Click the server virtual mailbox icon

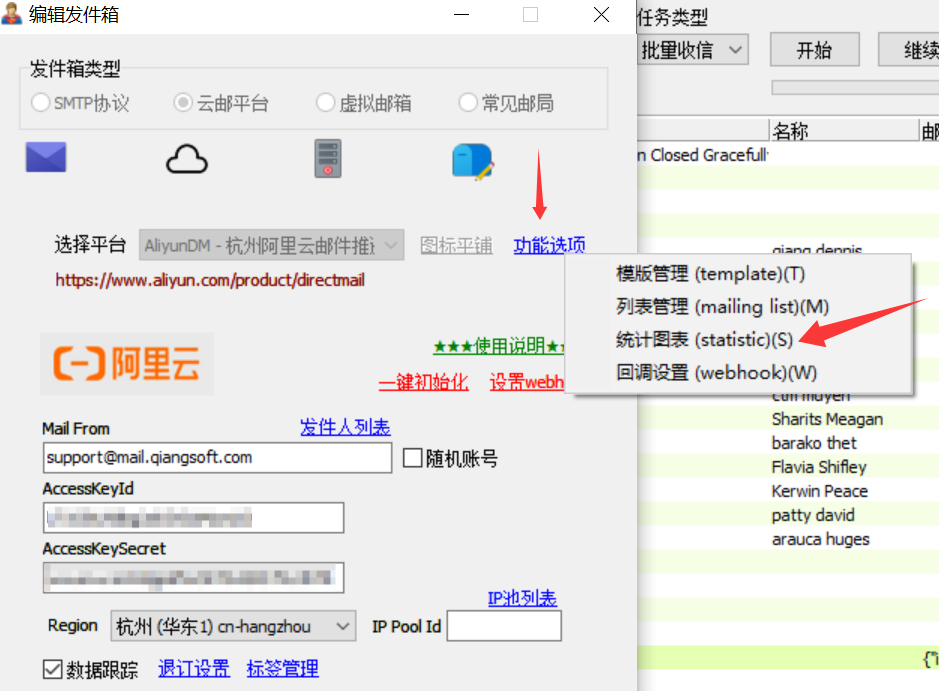tap(328, 158)
